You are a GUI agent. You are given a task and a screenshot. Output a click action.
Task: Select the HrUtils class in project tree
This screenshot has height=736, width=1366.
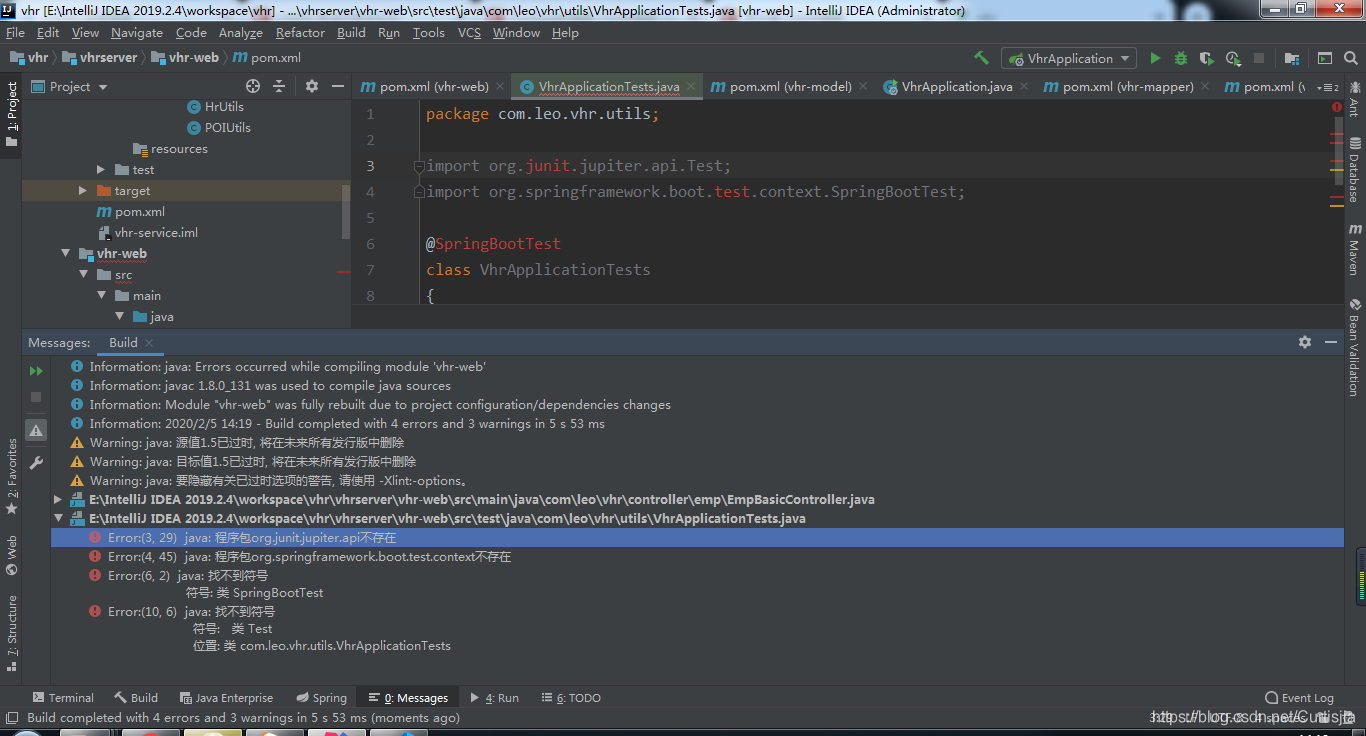tap(215, 107)
